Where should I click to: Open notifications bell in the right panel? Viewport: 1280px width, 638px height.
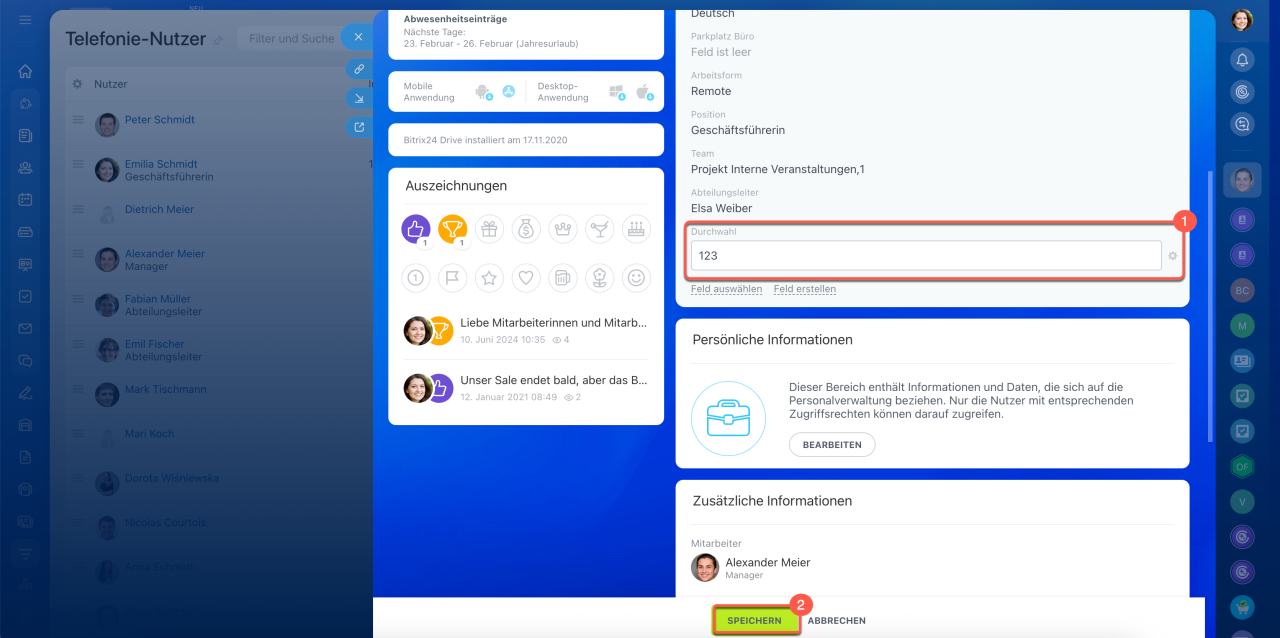pyautogui.click(x=1242, y=60)
